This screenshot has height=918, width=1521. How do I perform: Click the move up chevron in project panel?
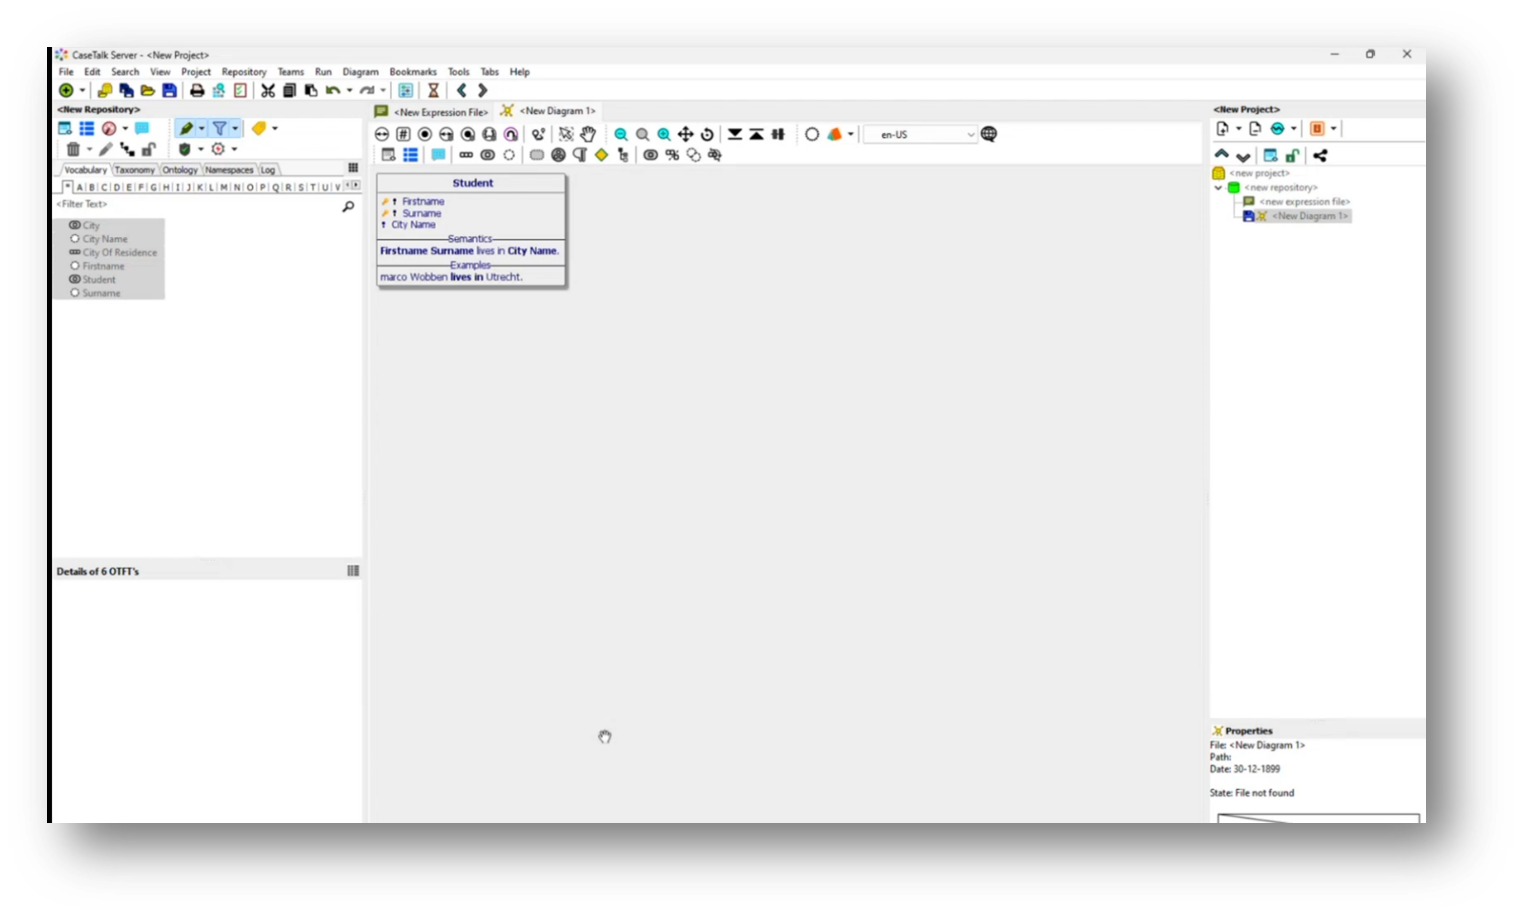(x=1221, y=155)
